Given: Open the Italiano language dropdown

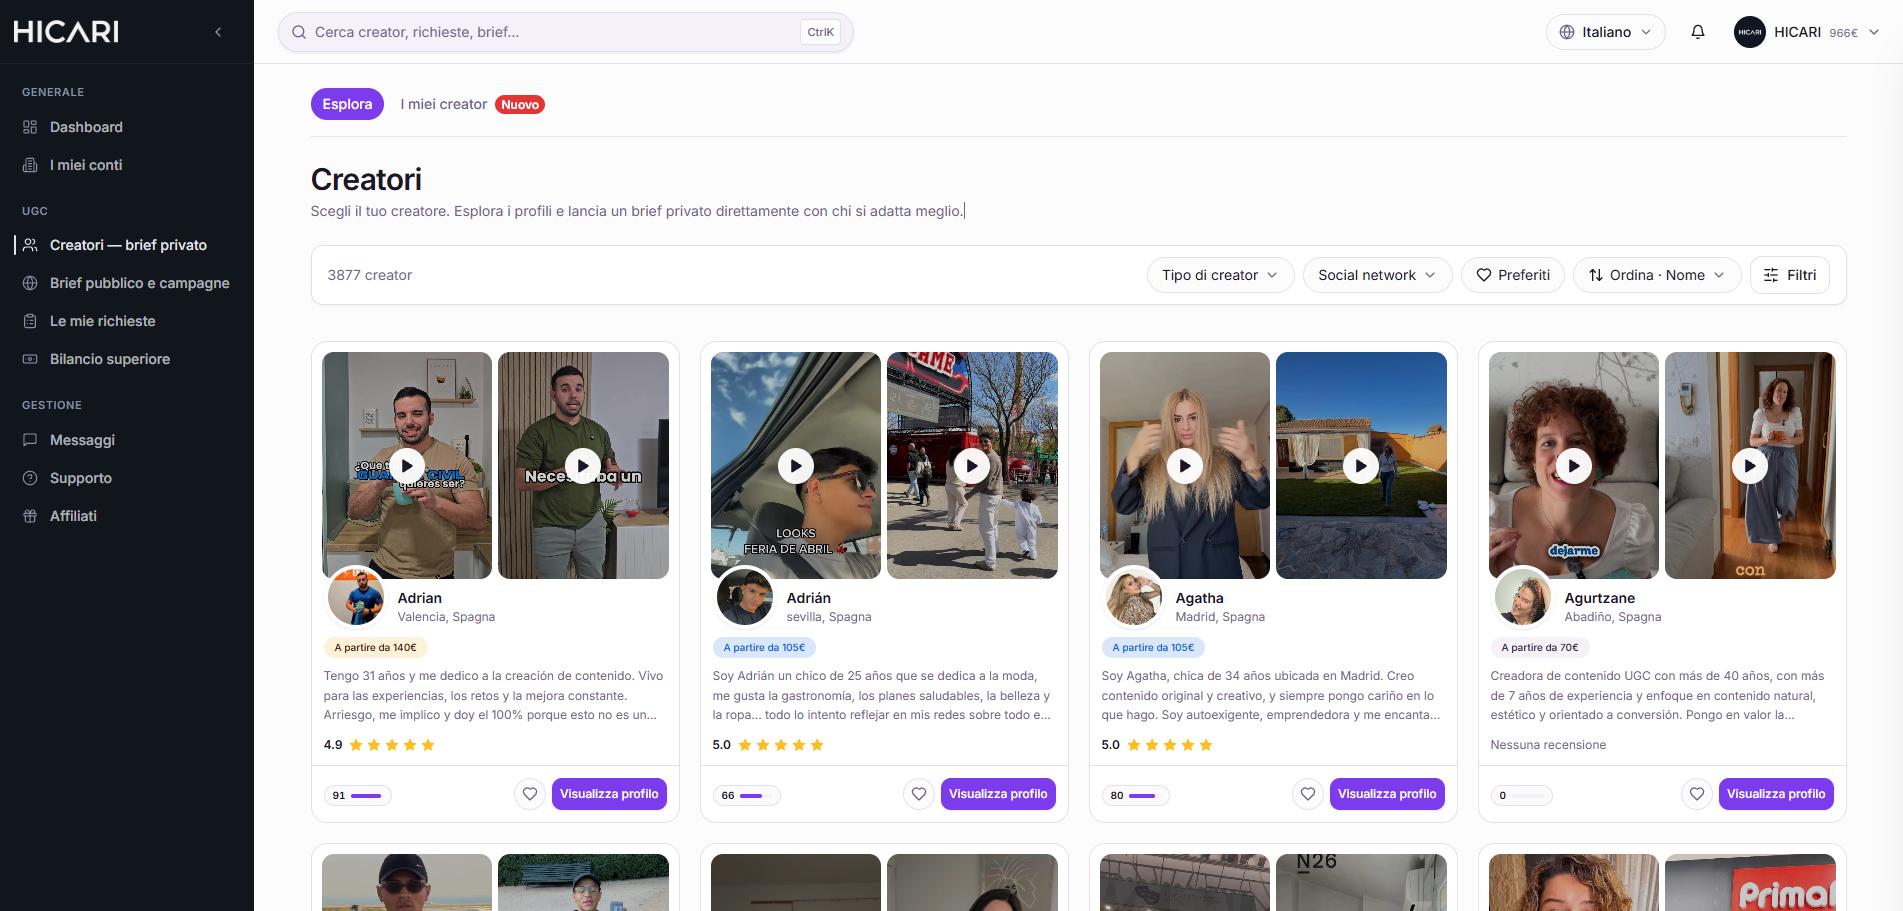Looking at the screenshot, I should click(x=1606, y=32).
